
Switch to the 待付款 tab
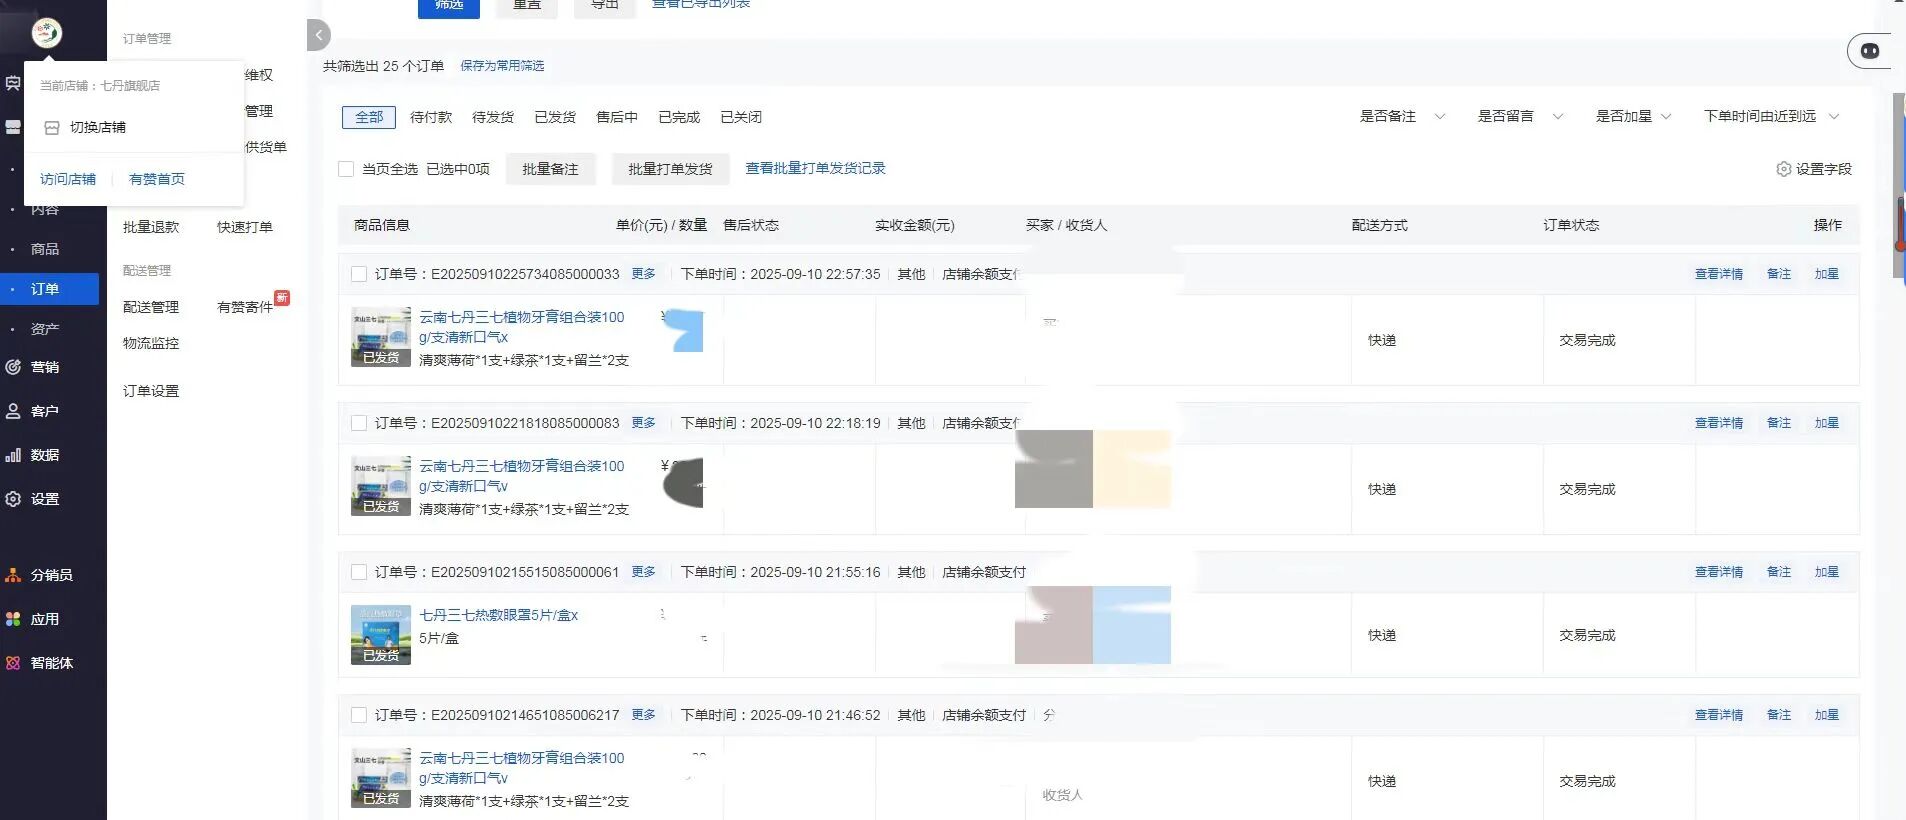pyautogui.click(x=431, y=117)
